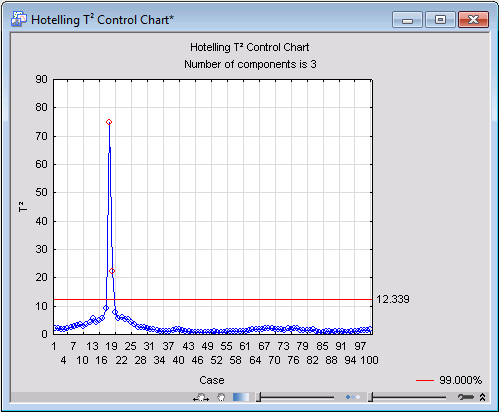Click the red outlier point near 22
Viewport: 499px width, 412px height.
[112, 271]
